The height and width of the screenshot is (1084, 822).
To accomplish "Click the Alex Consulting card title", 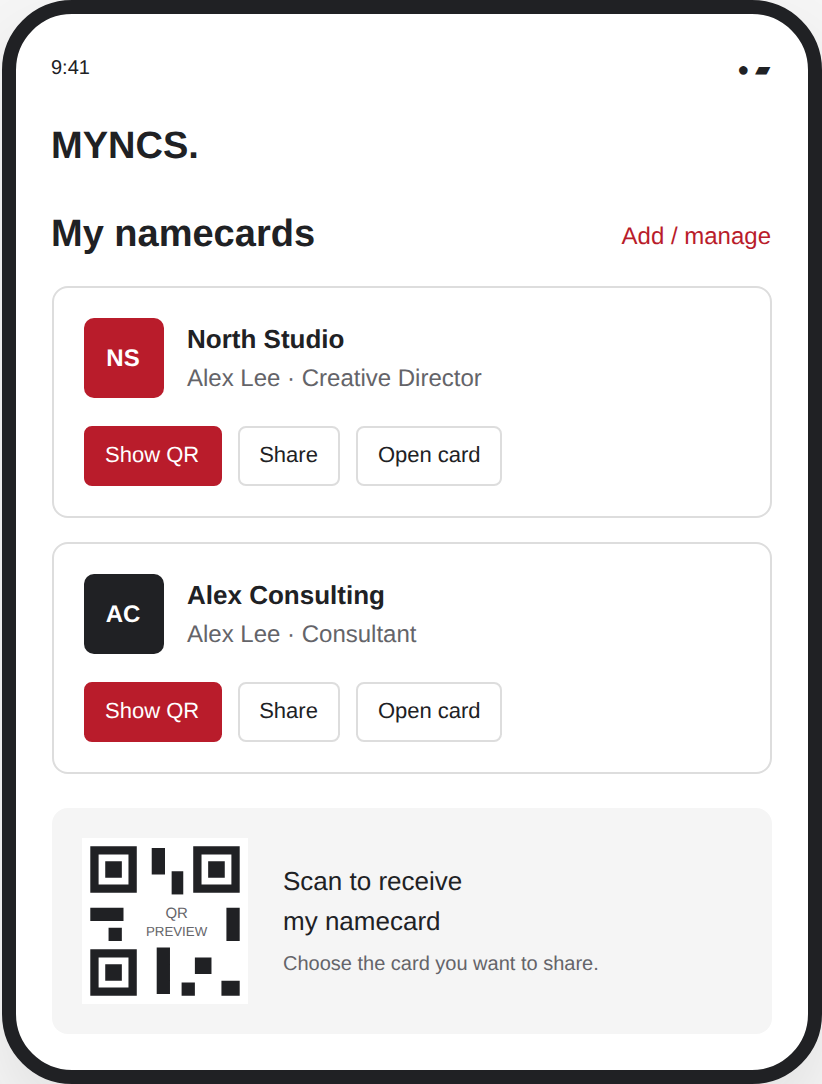I will pyautogui.click(x=286, y=596).
